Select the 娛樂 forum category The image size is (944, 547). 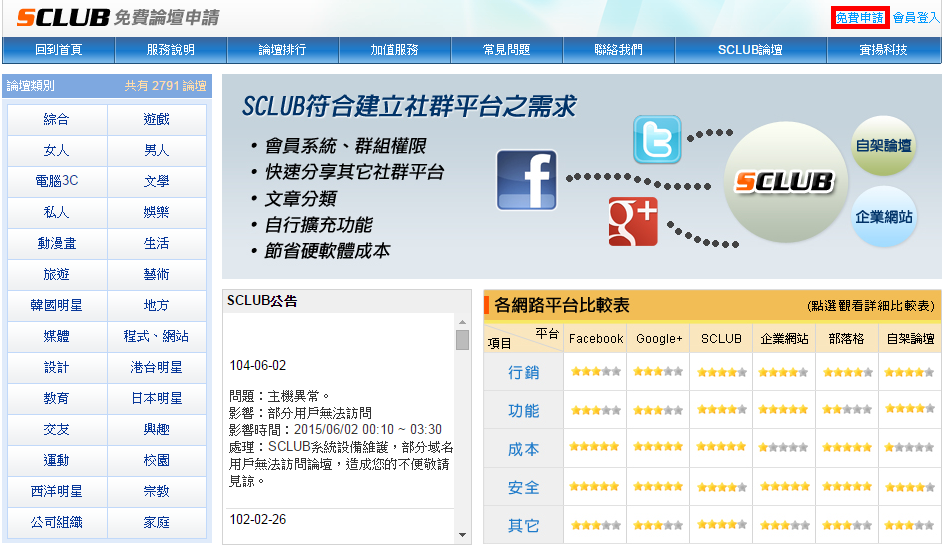[157, 212]
